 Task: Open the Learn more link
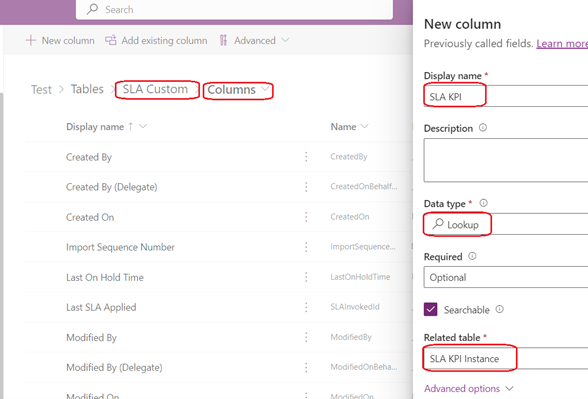coord(562,44)
